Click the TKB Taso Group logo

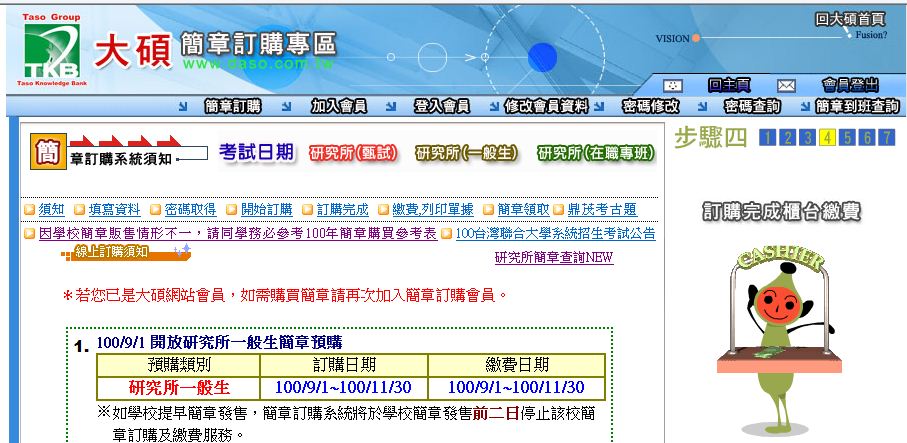point(52,50)
